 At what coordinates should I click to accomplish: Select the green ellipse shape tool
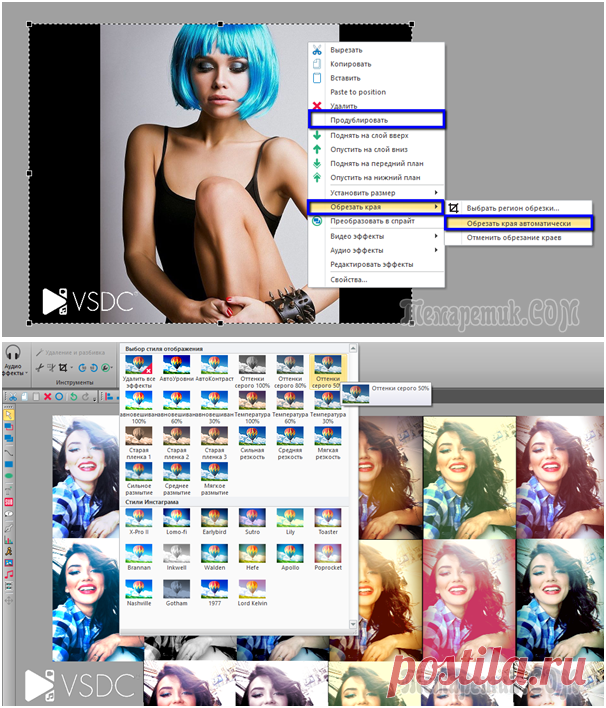[x=9, y=475]
